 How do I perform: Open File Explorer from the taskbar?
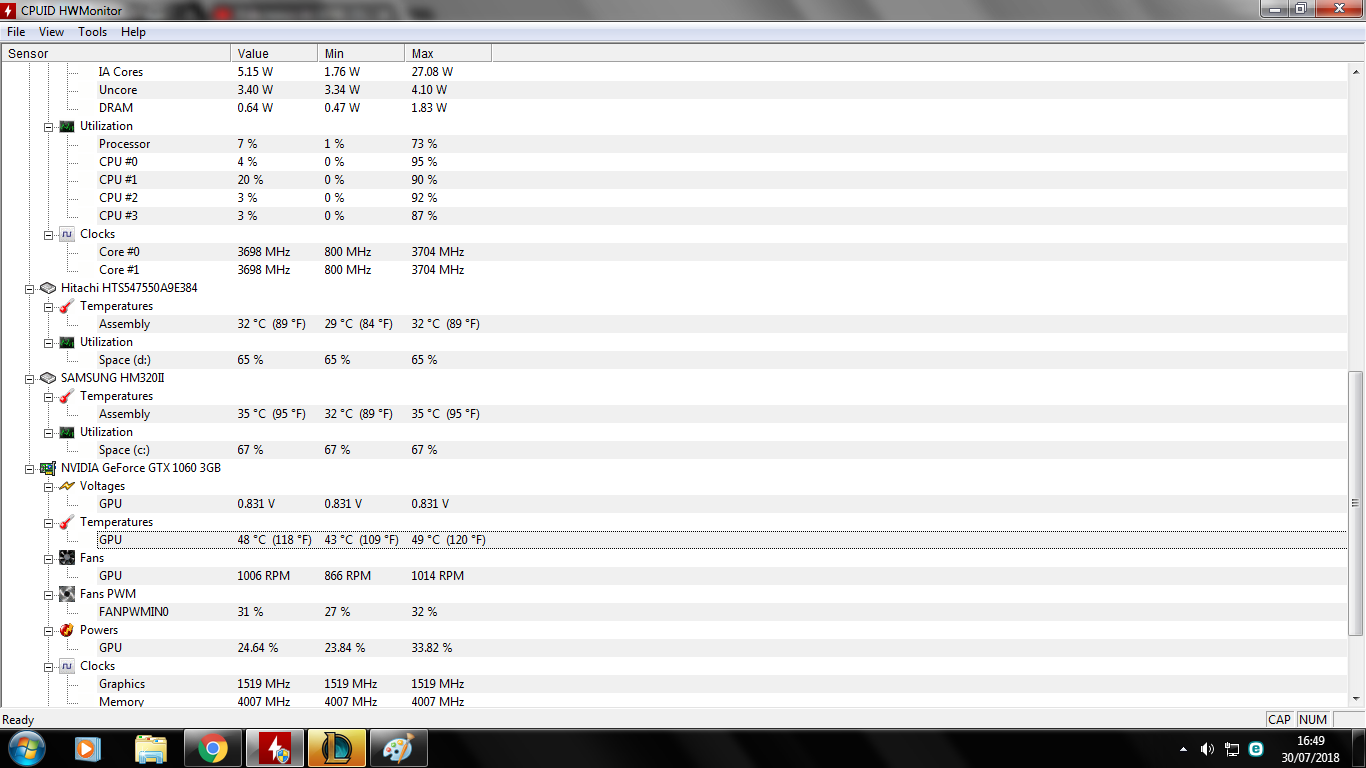coord(151,748)
